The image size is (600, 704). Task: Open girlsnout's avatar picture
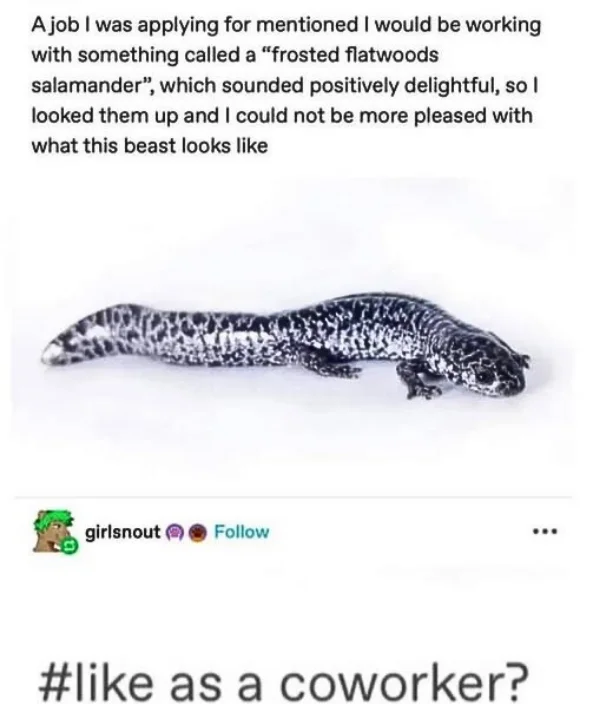[54, 531]
